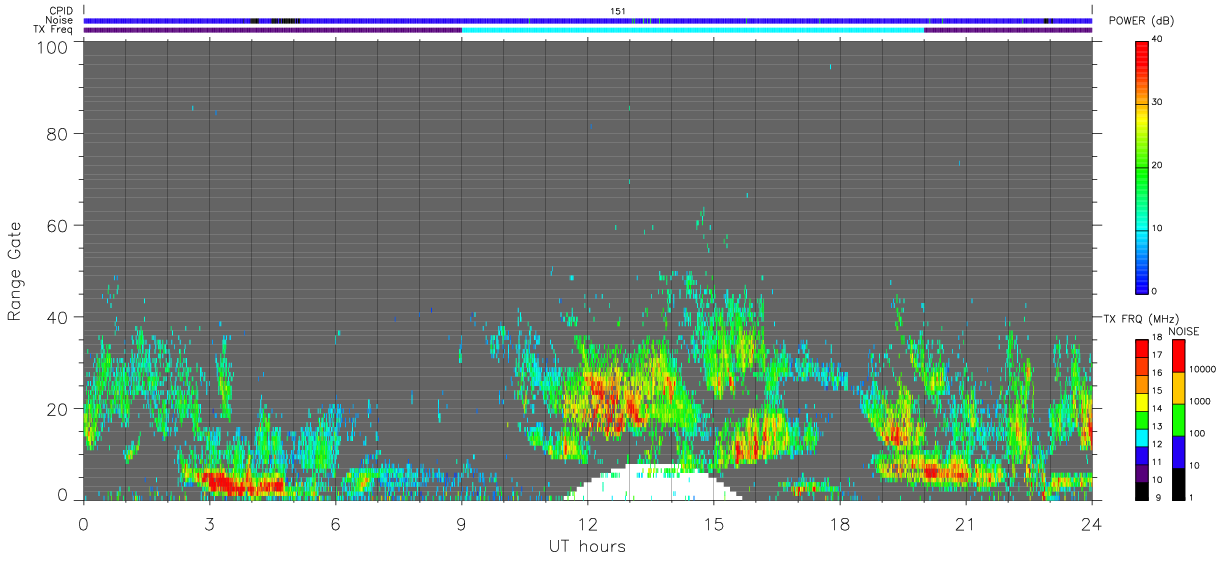Select the 12 mark on the UT hours axis

[588, 523]
